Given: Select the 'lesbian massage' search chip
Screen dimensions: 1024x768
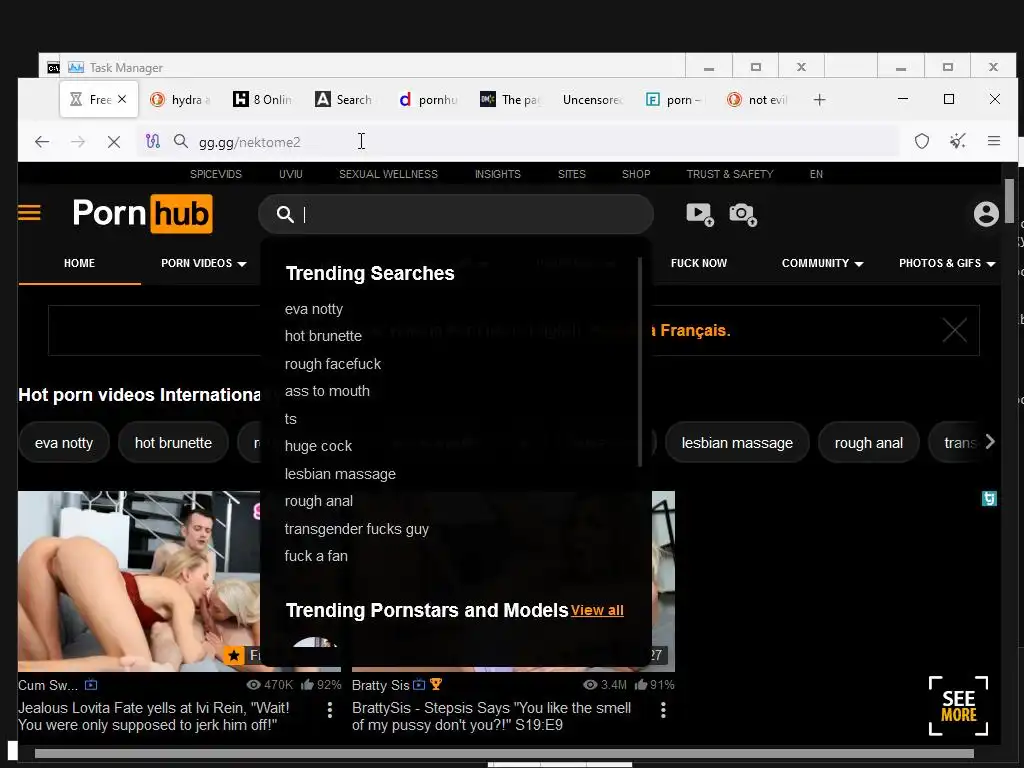Looking at the screenshot, I should click(737, 443).
